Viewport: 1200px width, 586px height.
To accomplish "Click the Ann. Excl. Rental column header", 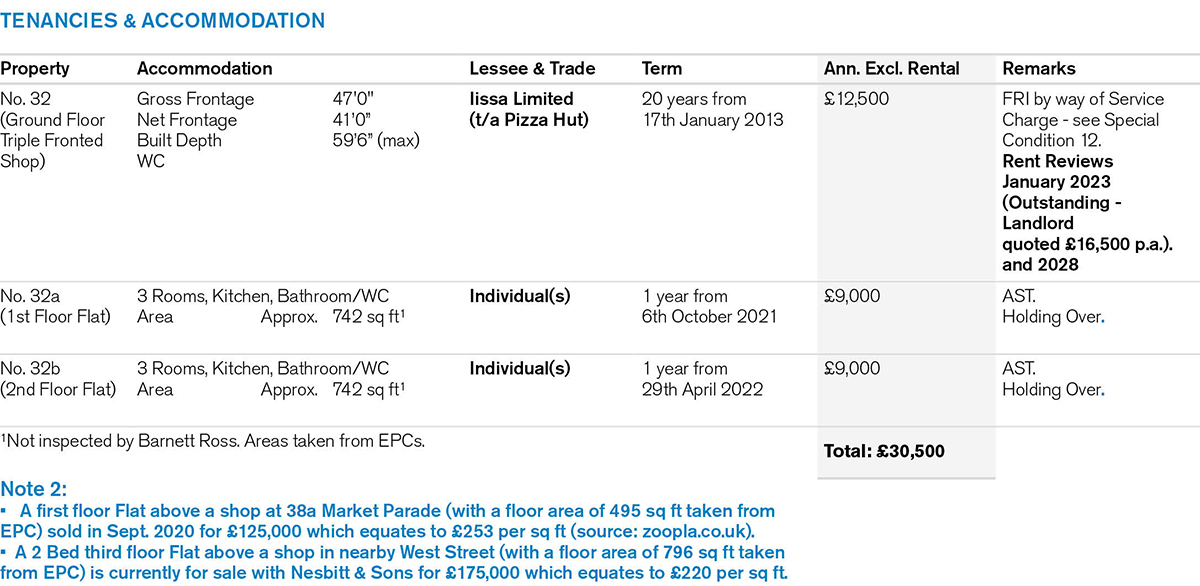I will [x=891, y=69].
